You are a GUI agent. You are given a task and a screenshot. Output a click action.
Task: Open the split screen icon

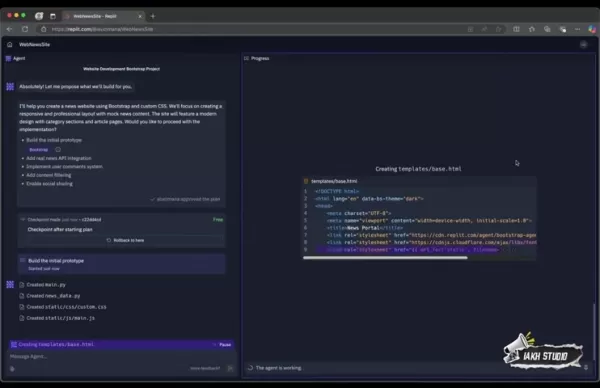pyautogui.click(x=516, y=29)
